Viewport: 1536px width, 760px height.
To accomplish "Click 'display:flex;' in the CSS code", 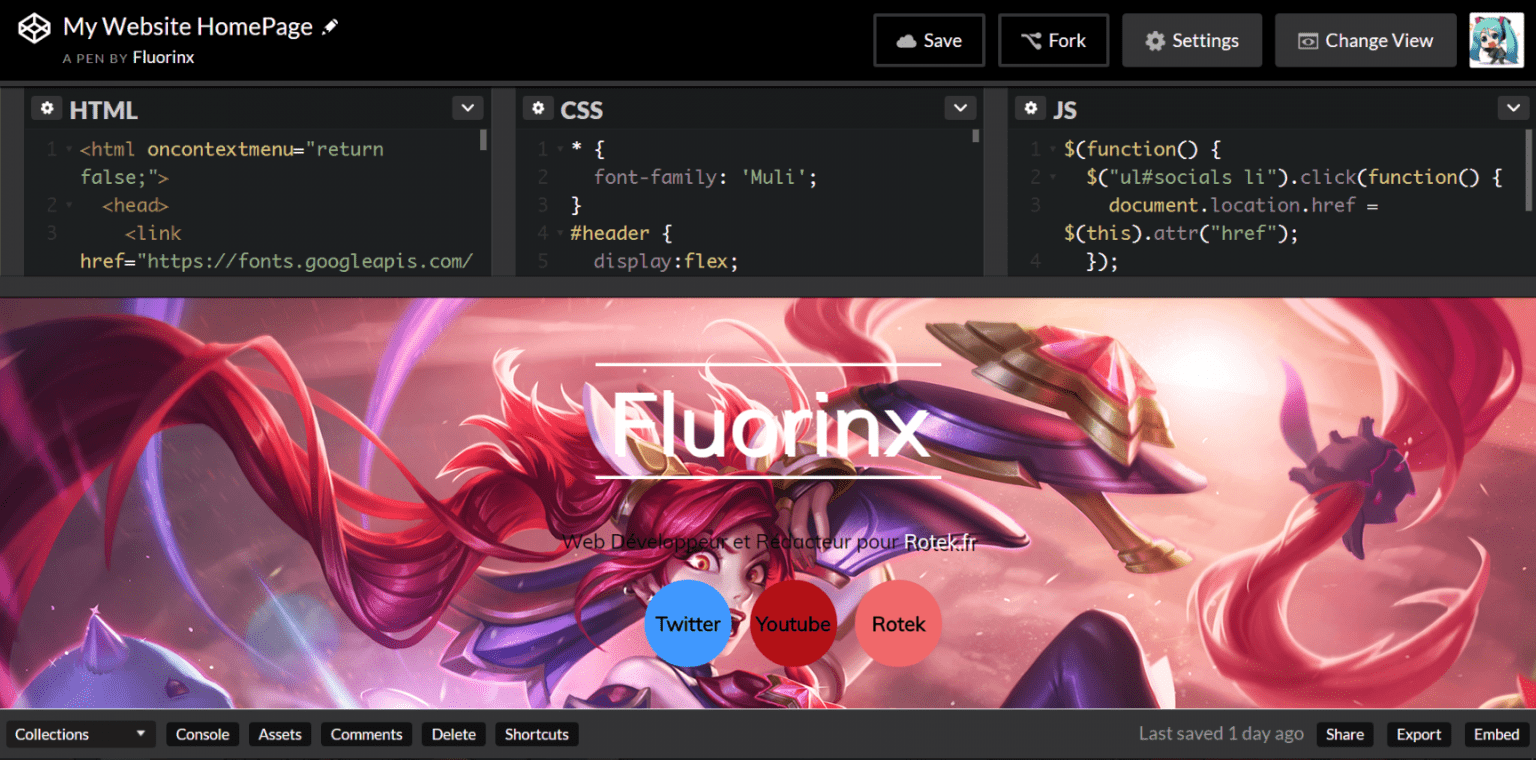I will 664,262.
